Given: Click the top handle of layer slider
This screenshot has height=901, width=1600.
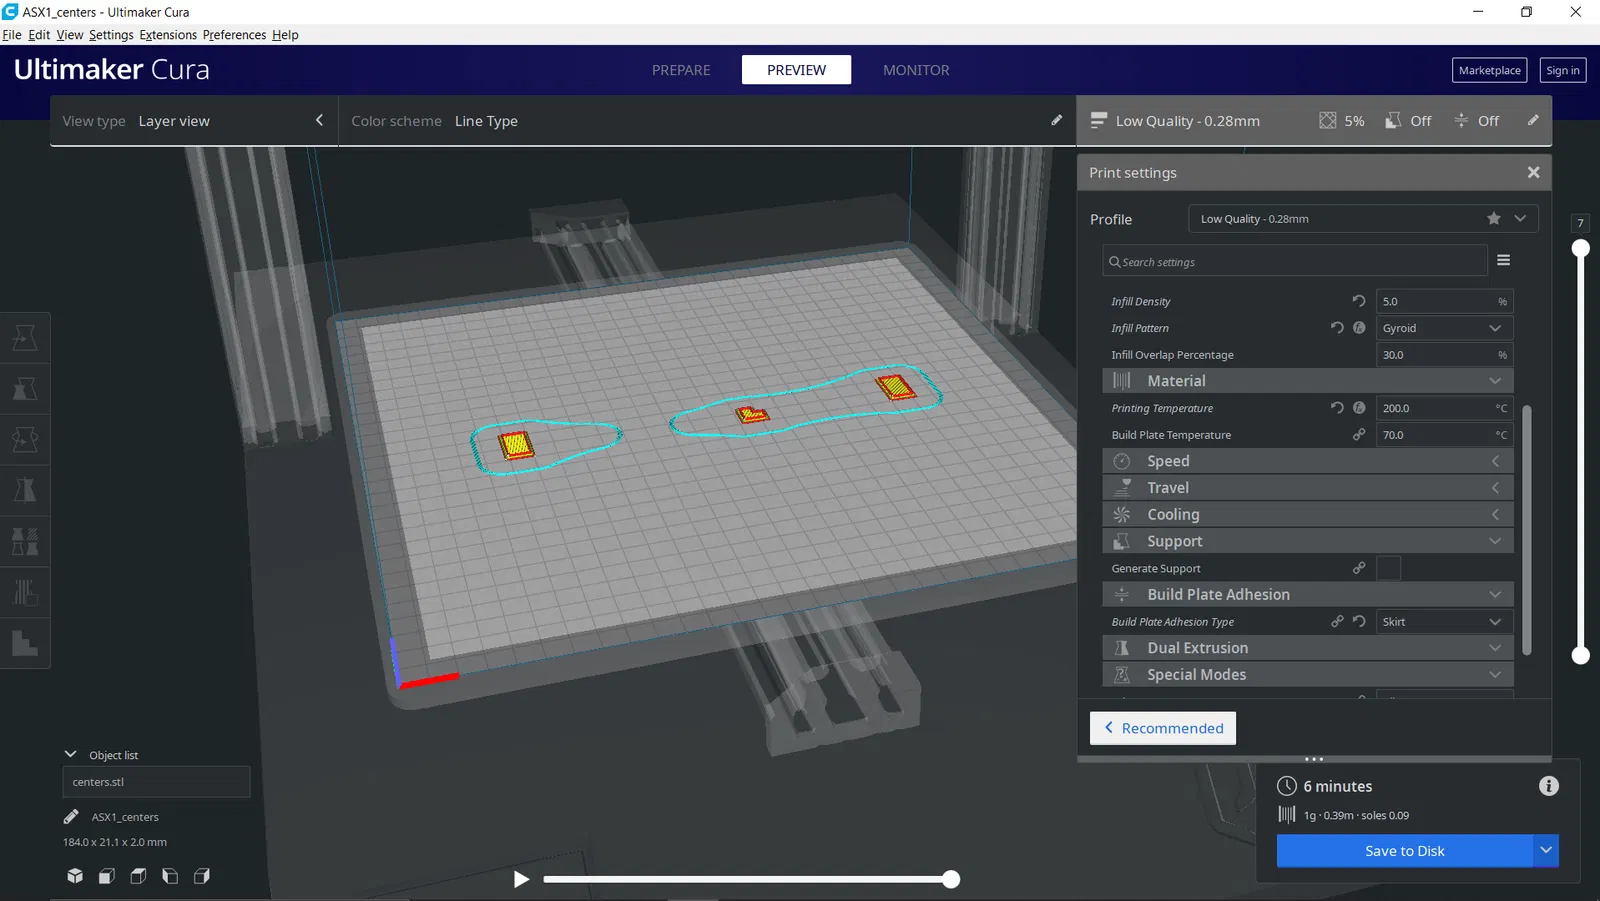Looking at the screenshot, I should click(x=1580, y=248).
